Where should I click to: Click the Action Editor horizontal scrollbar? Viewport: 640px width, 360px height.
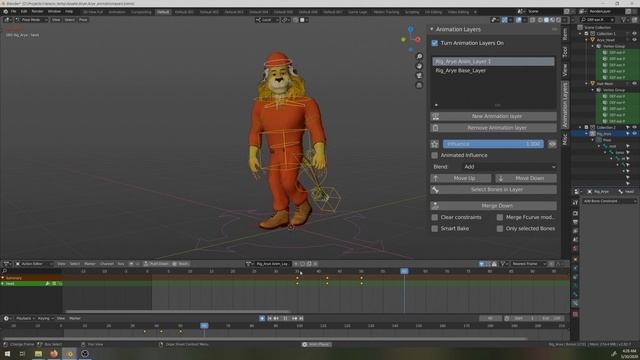pyautogui.click(x=177, y=311)
